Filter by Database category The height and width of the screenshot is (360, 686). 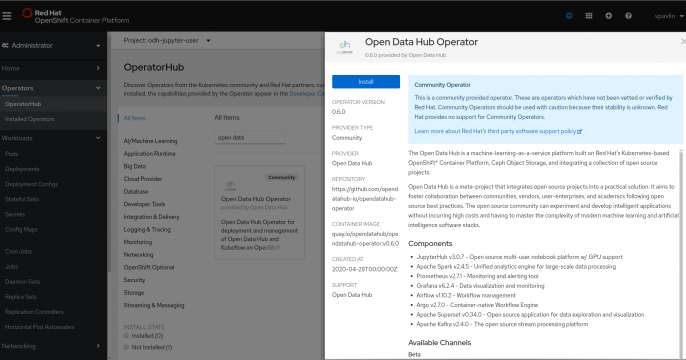(x=136, y=192)
